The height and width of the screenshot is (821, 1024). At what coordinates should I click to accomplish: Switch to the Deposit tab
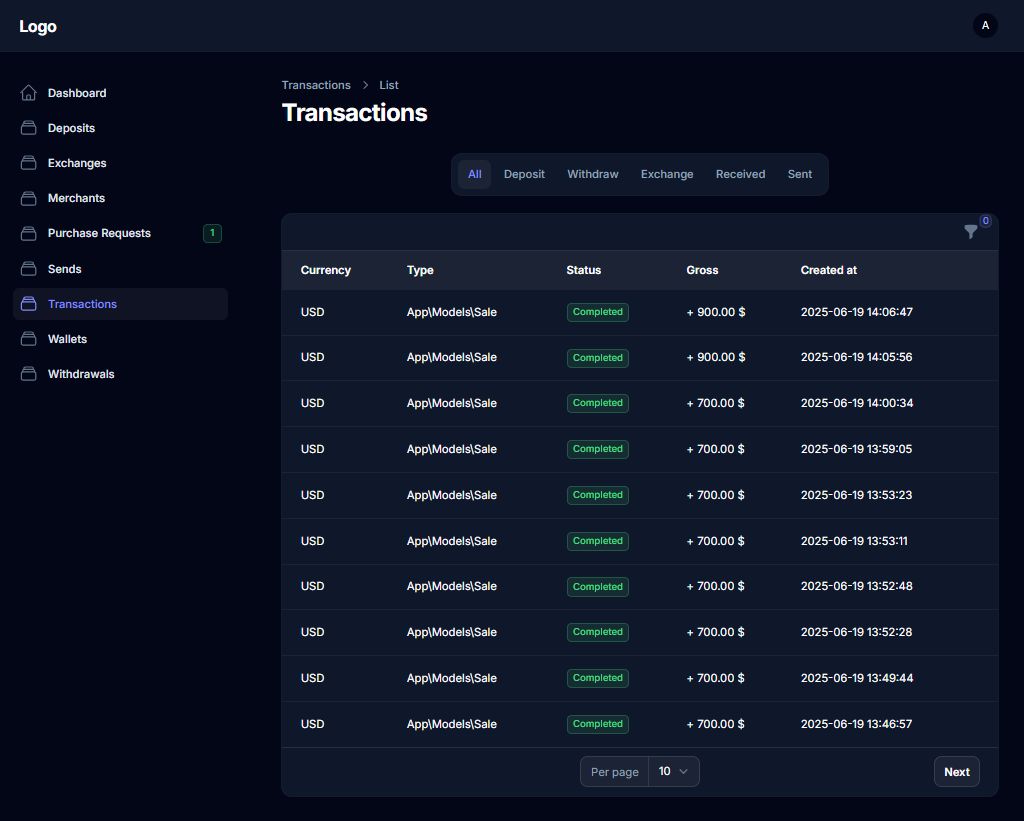[x=524, y=174]
